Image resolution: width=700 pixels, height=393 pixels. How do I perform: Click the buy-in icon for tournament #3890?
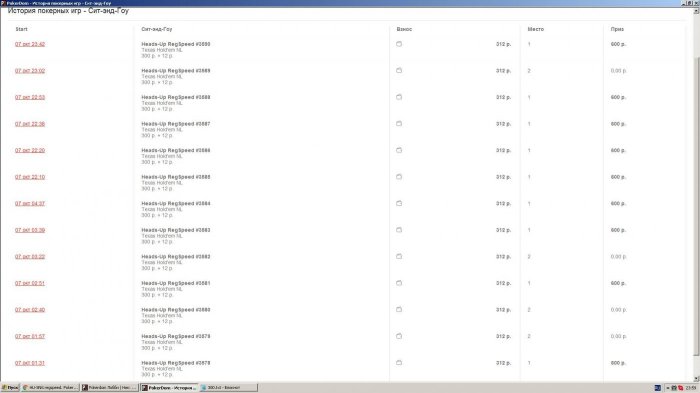click(399, 44)
